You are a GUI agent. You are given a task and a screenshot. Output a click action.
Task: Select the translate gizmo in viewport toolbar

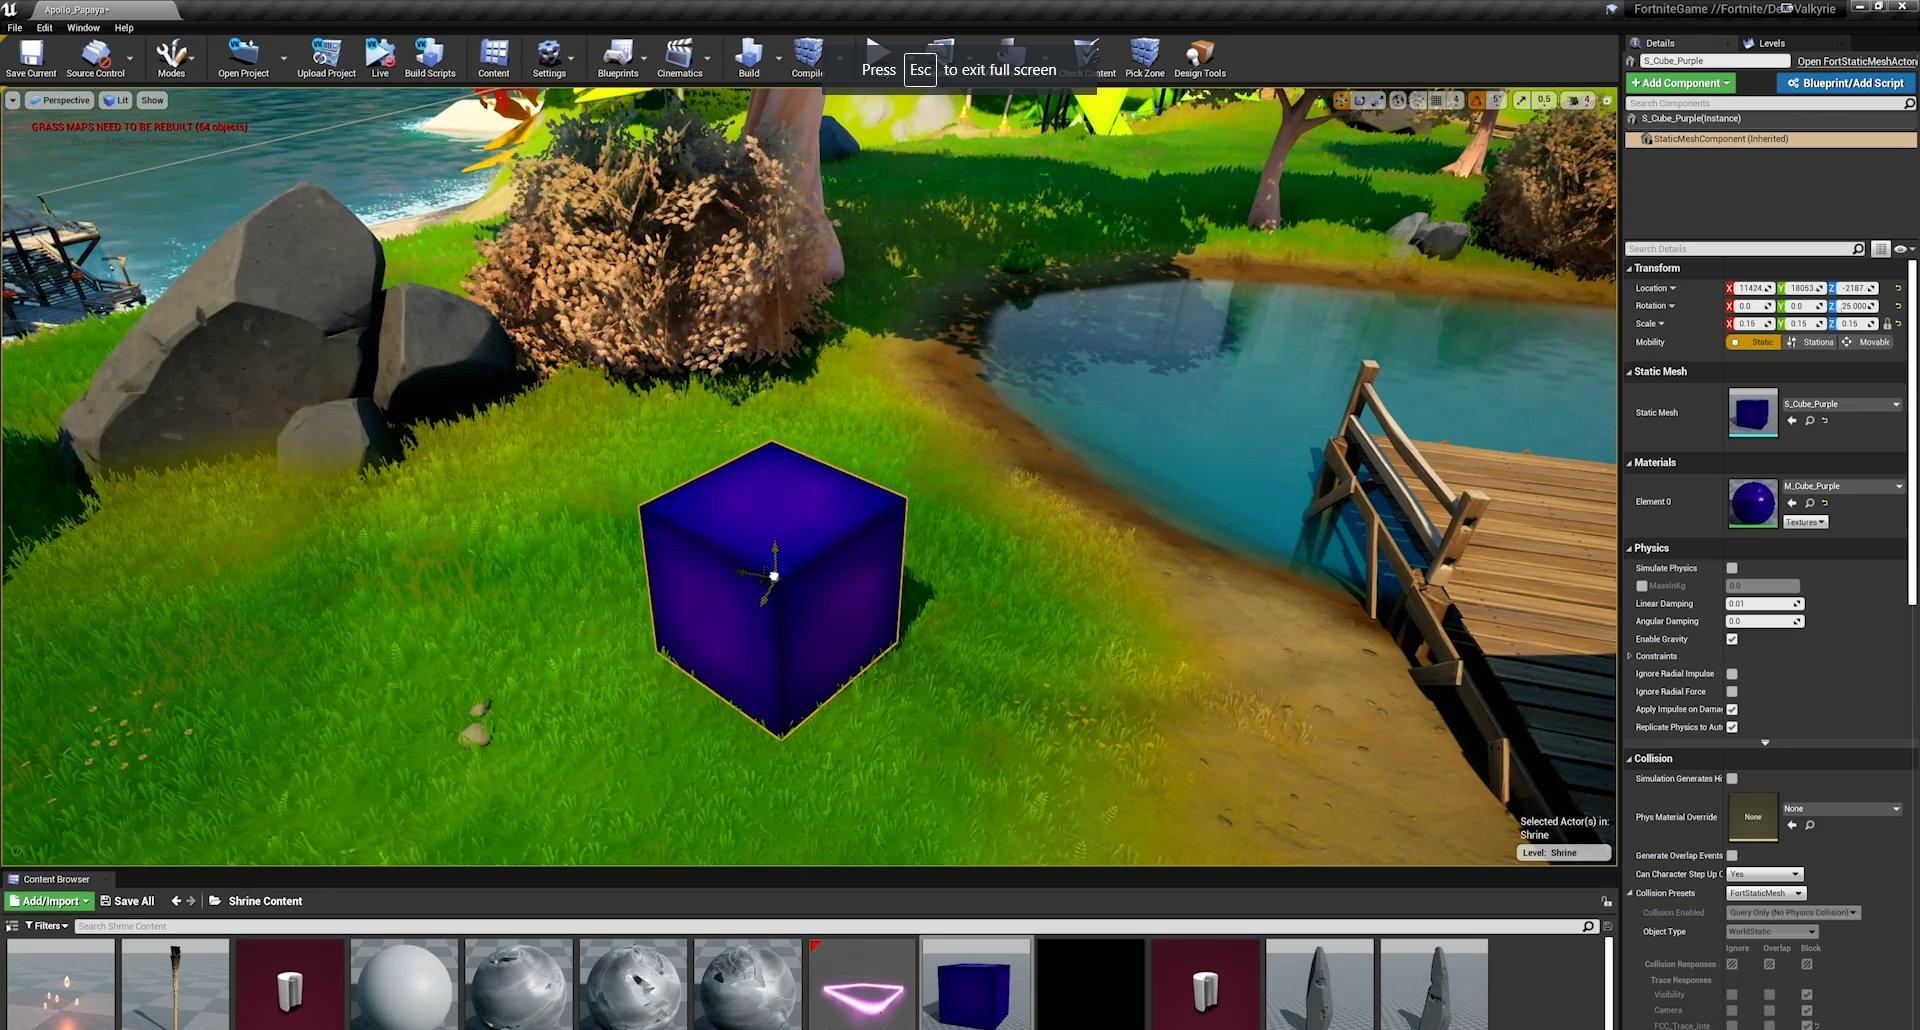pos(1341,100)
